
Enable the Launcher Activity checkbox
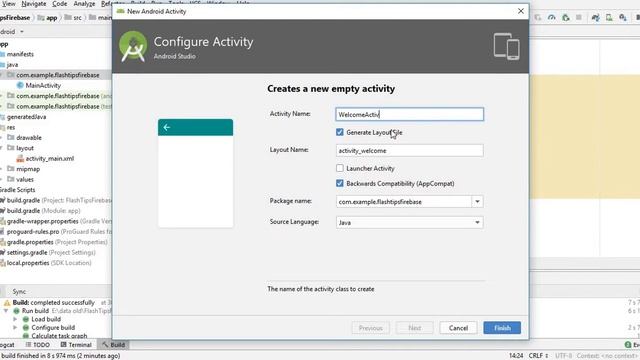(x=340, y=168)
